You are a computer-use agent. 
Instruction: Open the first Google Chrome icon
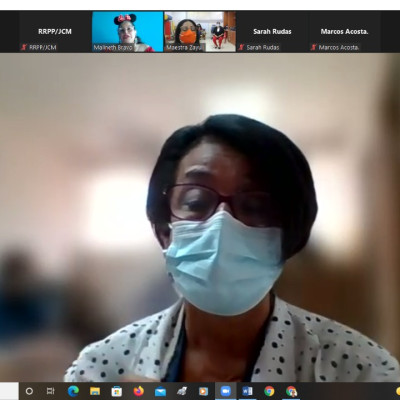(x=269, y=391)
